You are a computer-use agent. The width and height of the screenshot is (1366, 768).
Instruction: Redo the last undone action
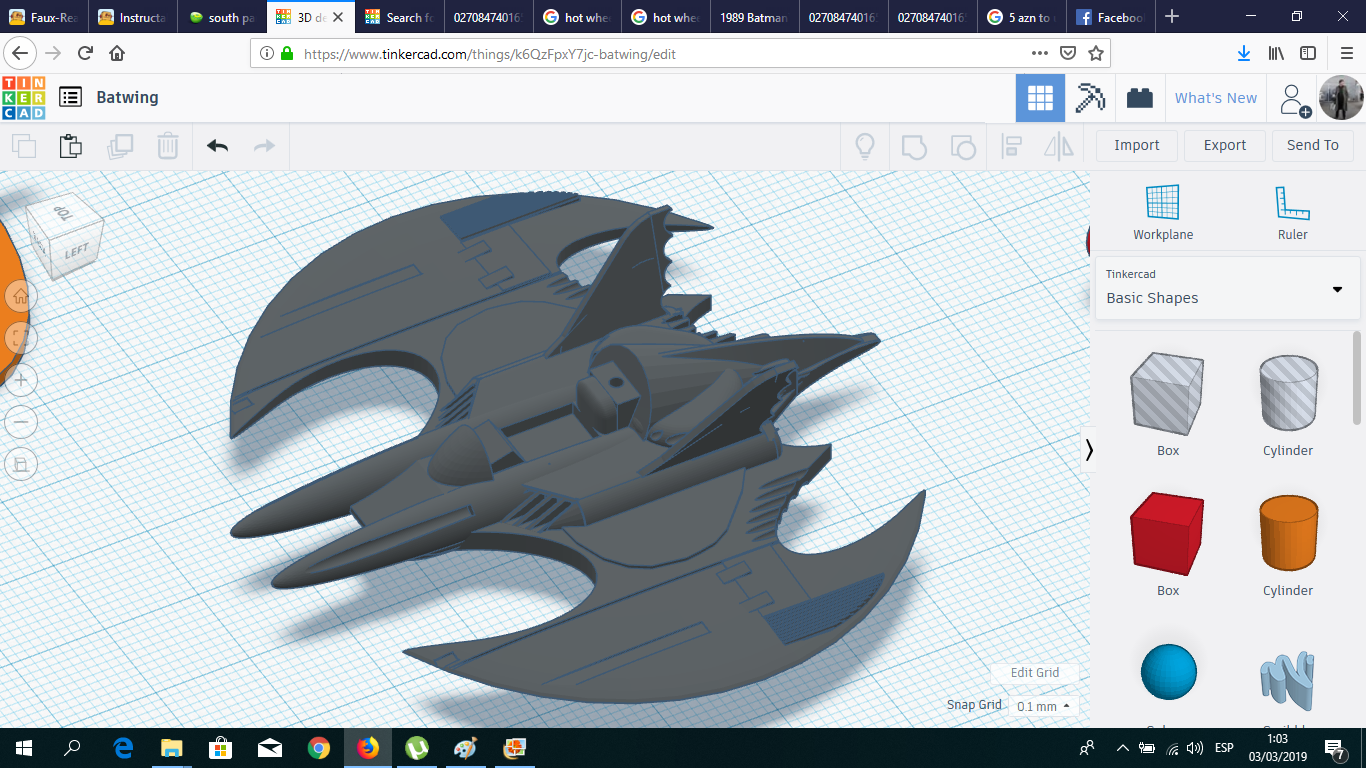click(264, 146)
